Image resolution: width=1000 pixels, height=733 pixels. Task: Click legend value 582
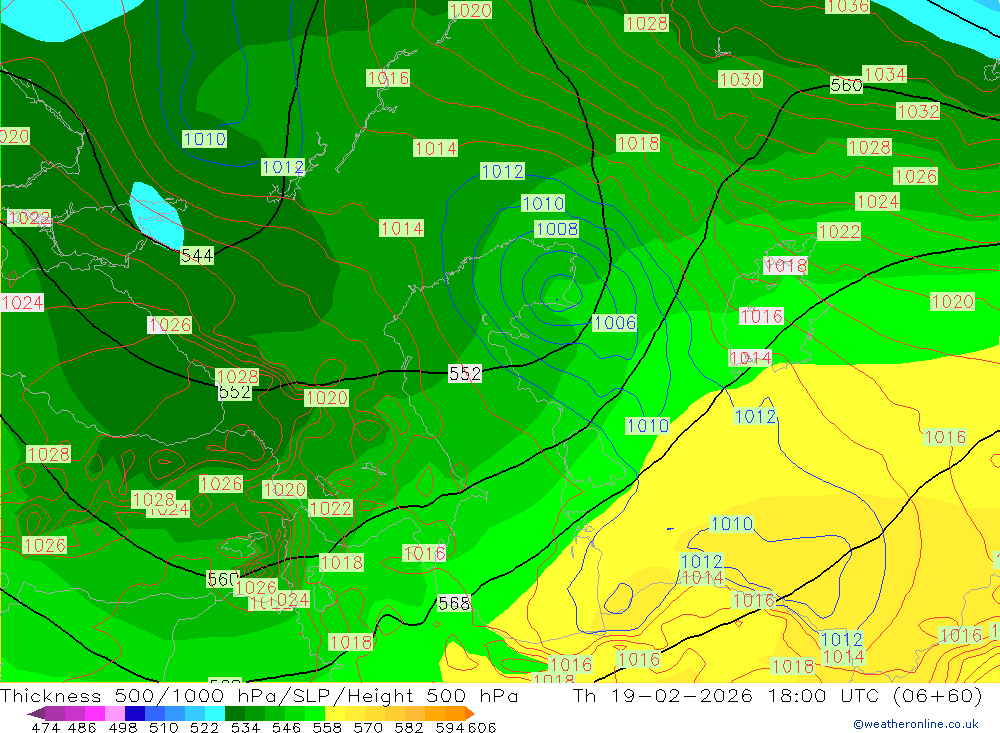click(x=409, y=727)
